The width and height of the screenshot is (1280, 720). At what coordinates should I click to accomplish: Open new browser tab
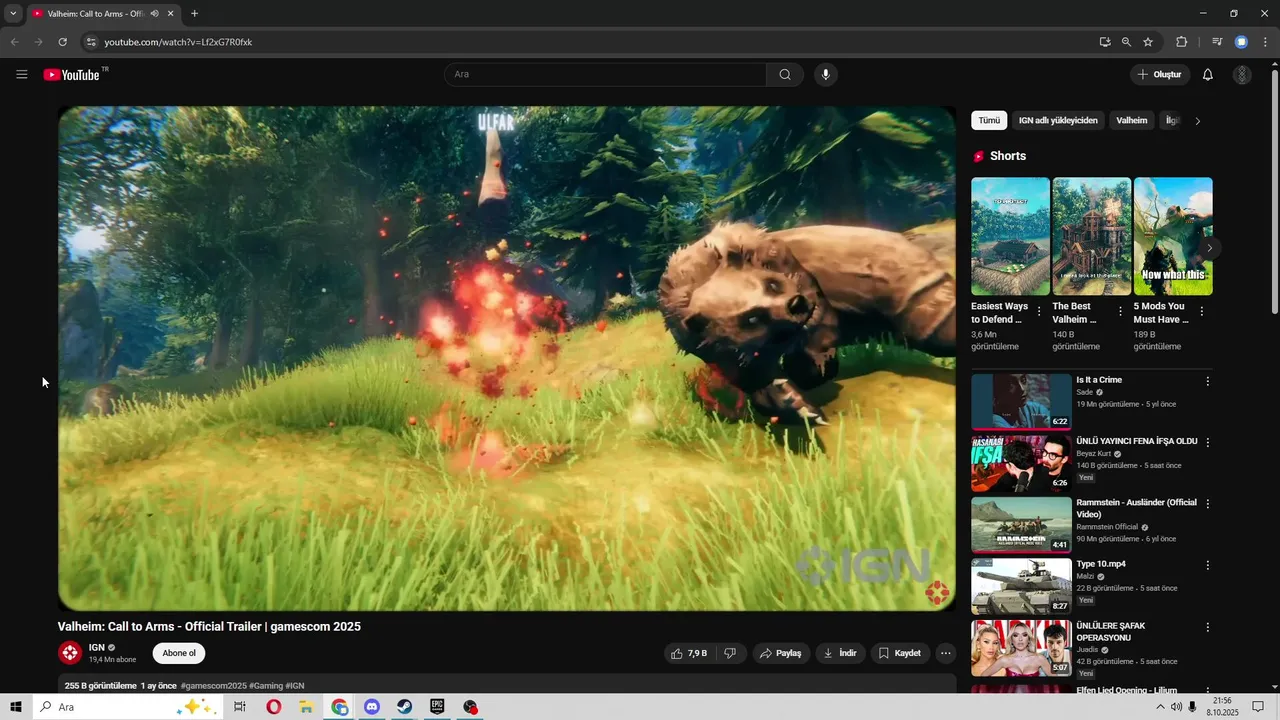coord(194,13)
